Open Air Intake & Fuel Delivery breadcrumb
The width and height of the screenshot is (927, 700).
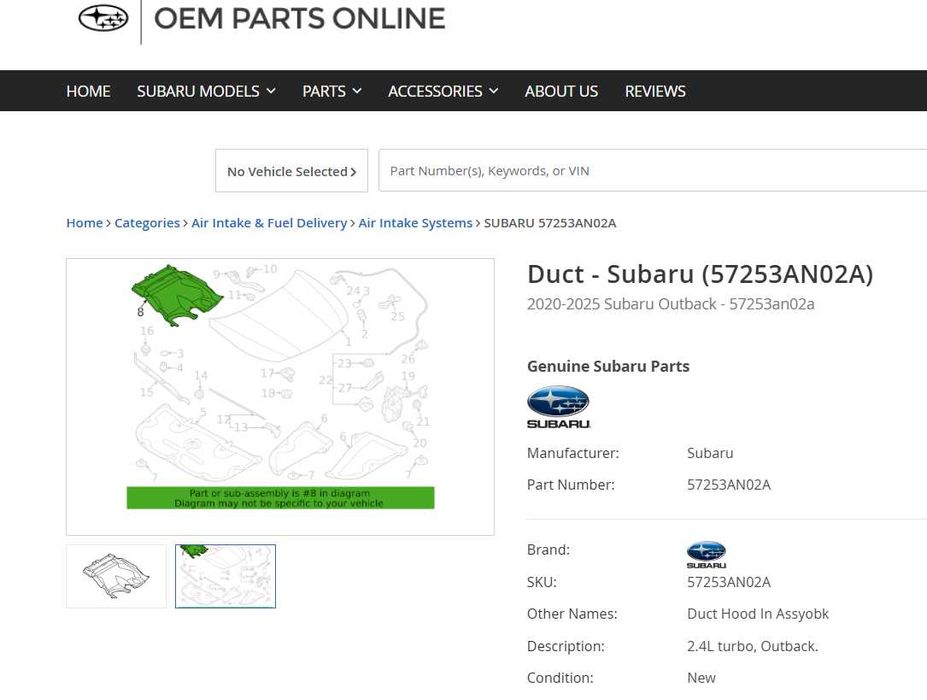click(x=269, y=223)
